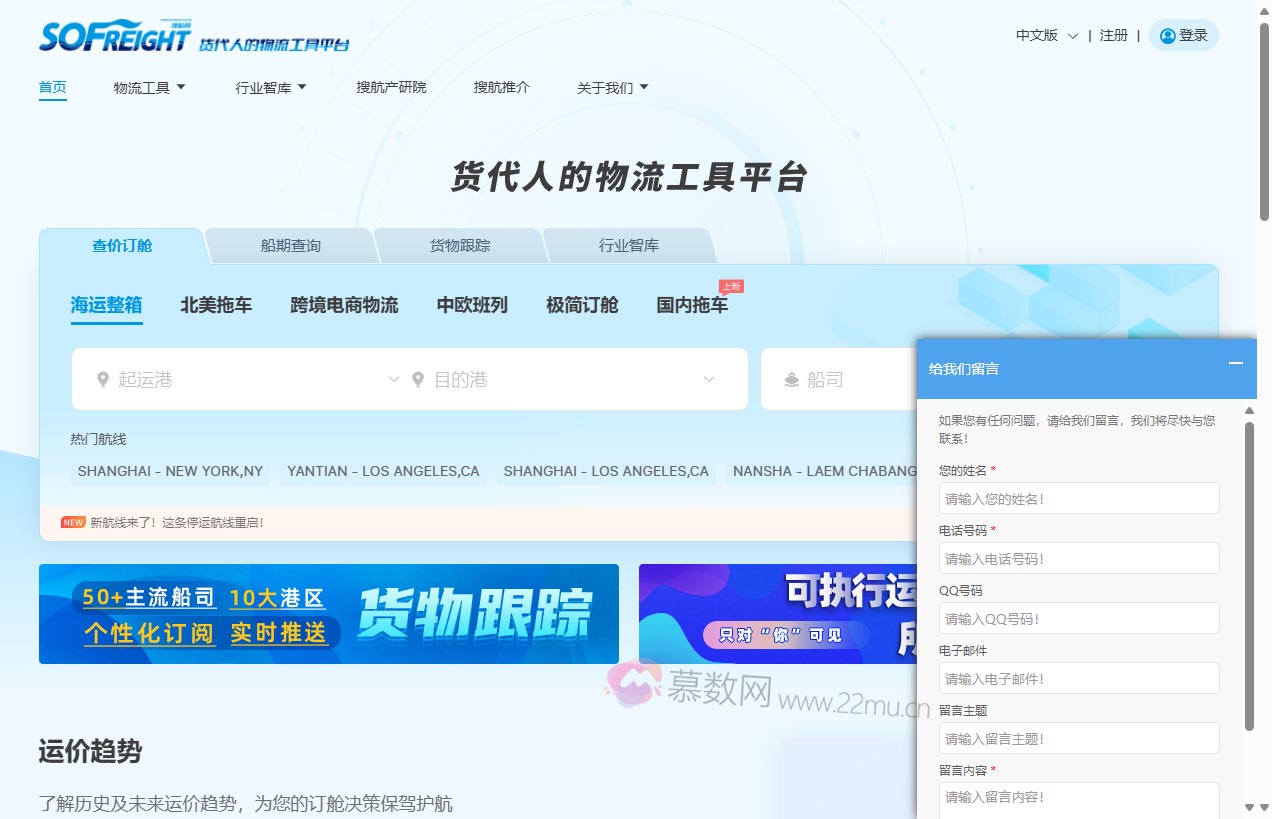
Task: Open the 起运港 dropdown chevron
Action: pyautogui.click(x=393, y=379)
